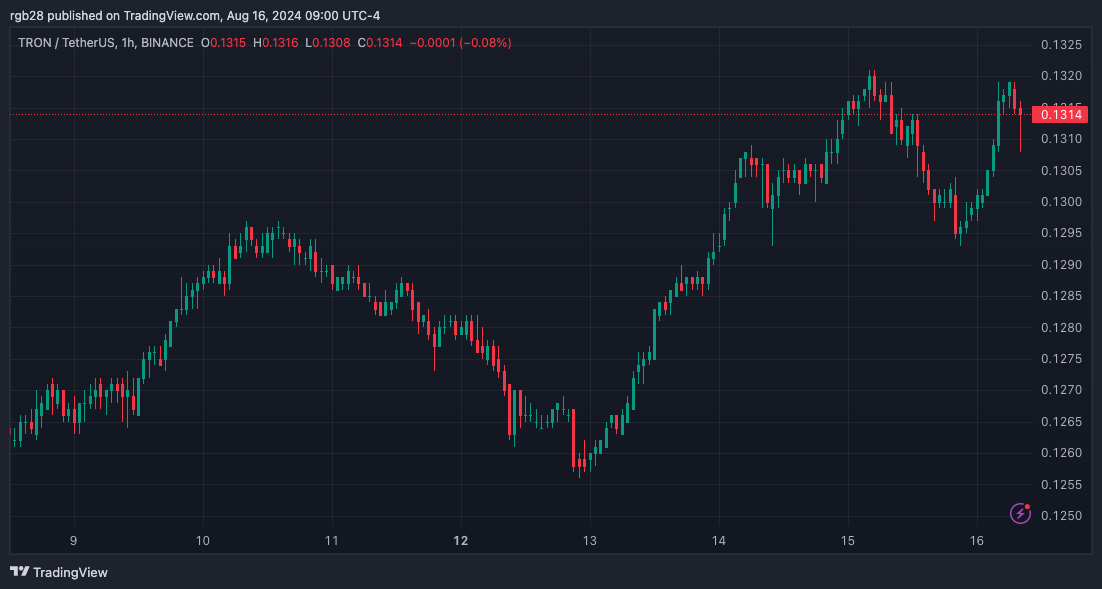Click date 14 on the time axis
Viewport: 1102px width, 589px height.
pyautogui.click(x=718, y=541)
